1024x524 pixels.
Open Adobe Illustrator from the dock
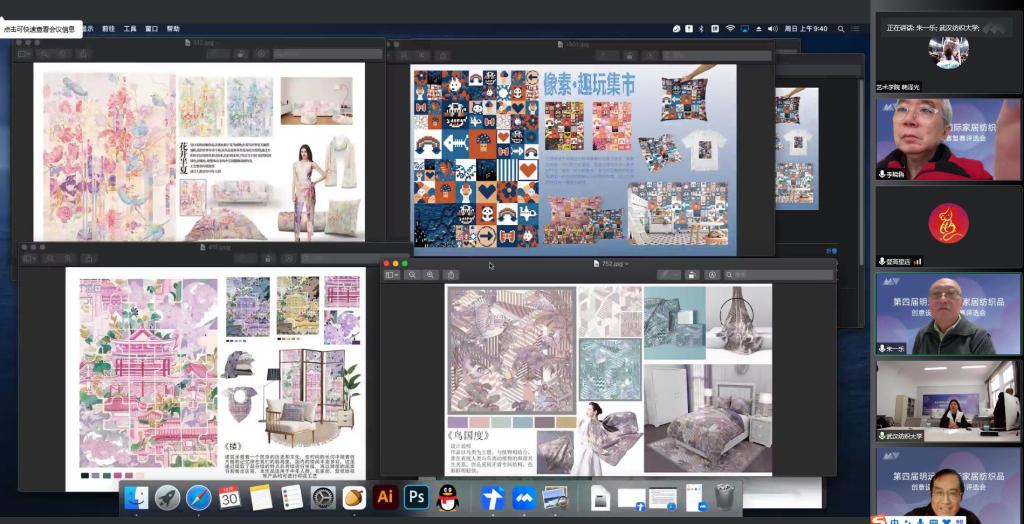point(384,496)
